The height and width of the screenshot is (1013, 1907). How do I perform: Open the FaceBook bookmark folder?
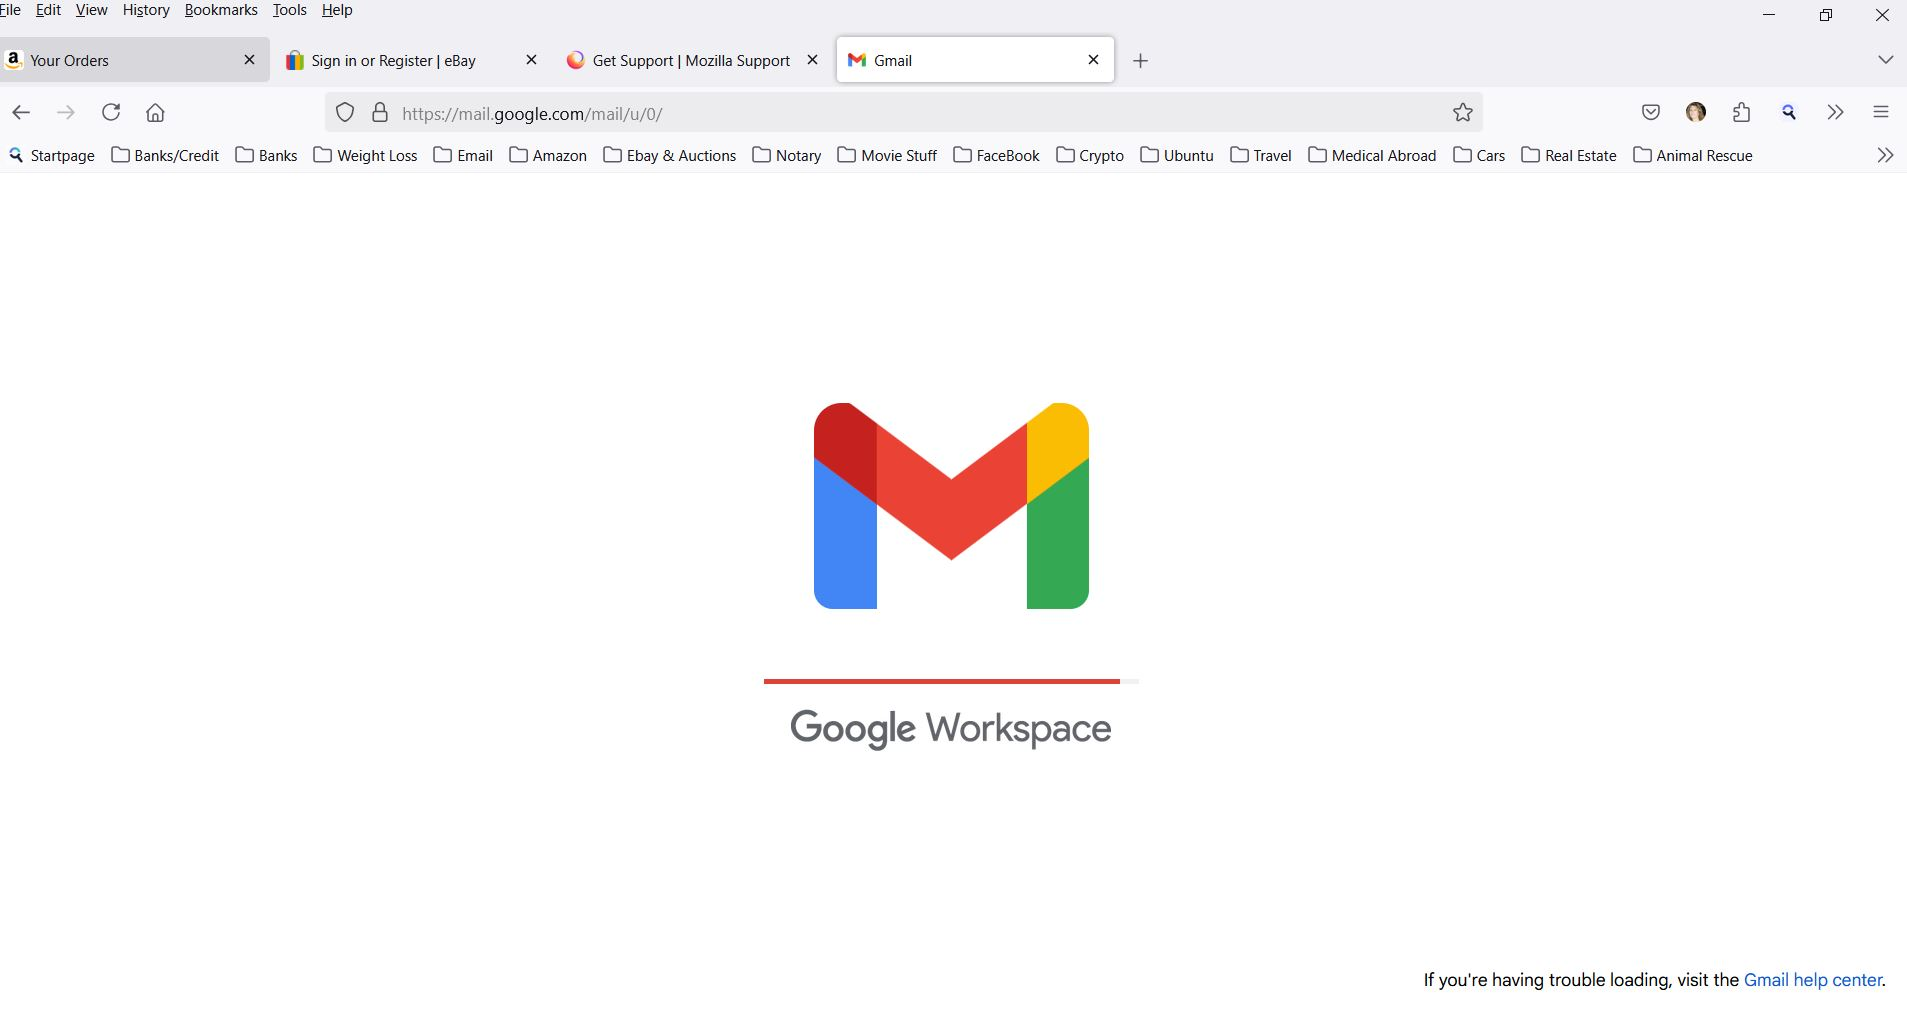pyautogui.click(x=997, y=155)
